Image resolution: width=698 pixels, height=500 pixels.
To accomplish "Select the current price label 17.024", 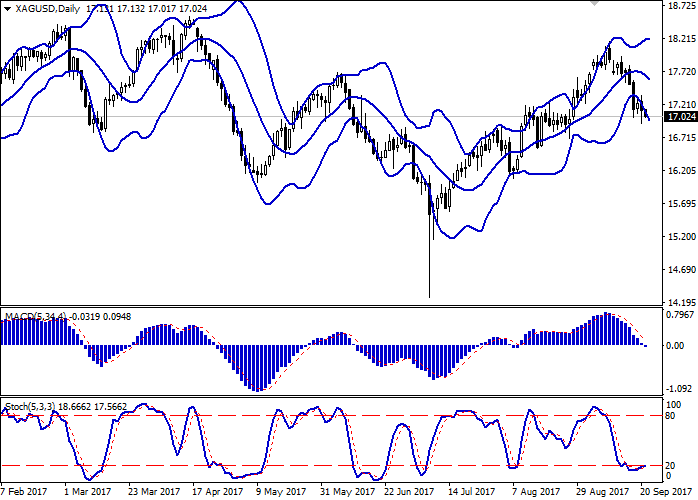I will pyautogui.click(x=680, y=117).
